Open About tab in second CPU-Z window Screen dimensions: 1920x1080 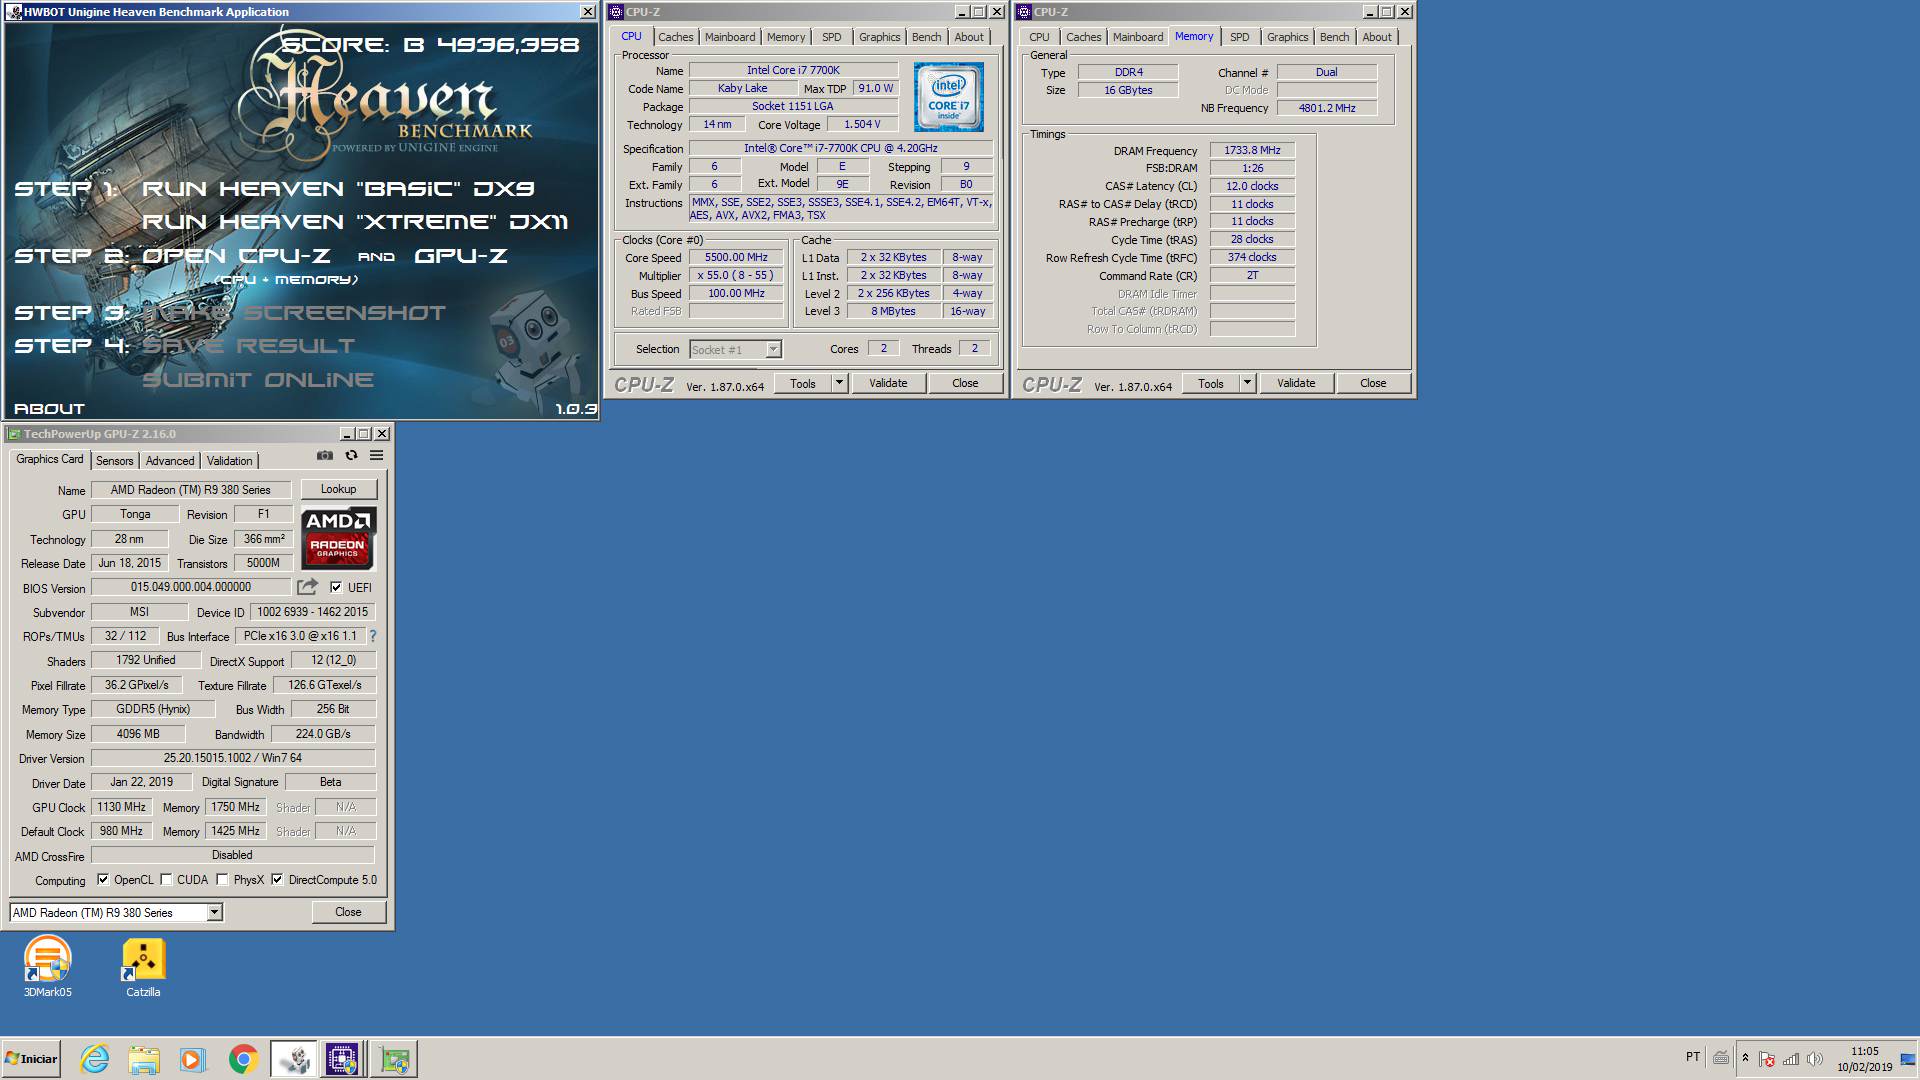[x=1376, y=37]
